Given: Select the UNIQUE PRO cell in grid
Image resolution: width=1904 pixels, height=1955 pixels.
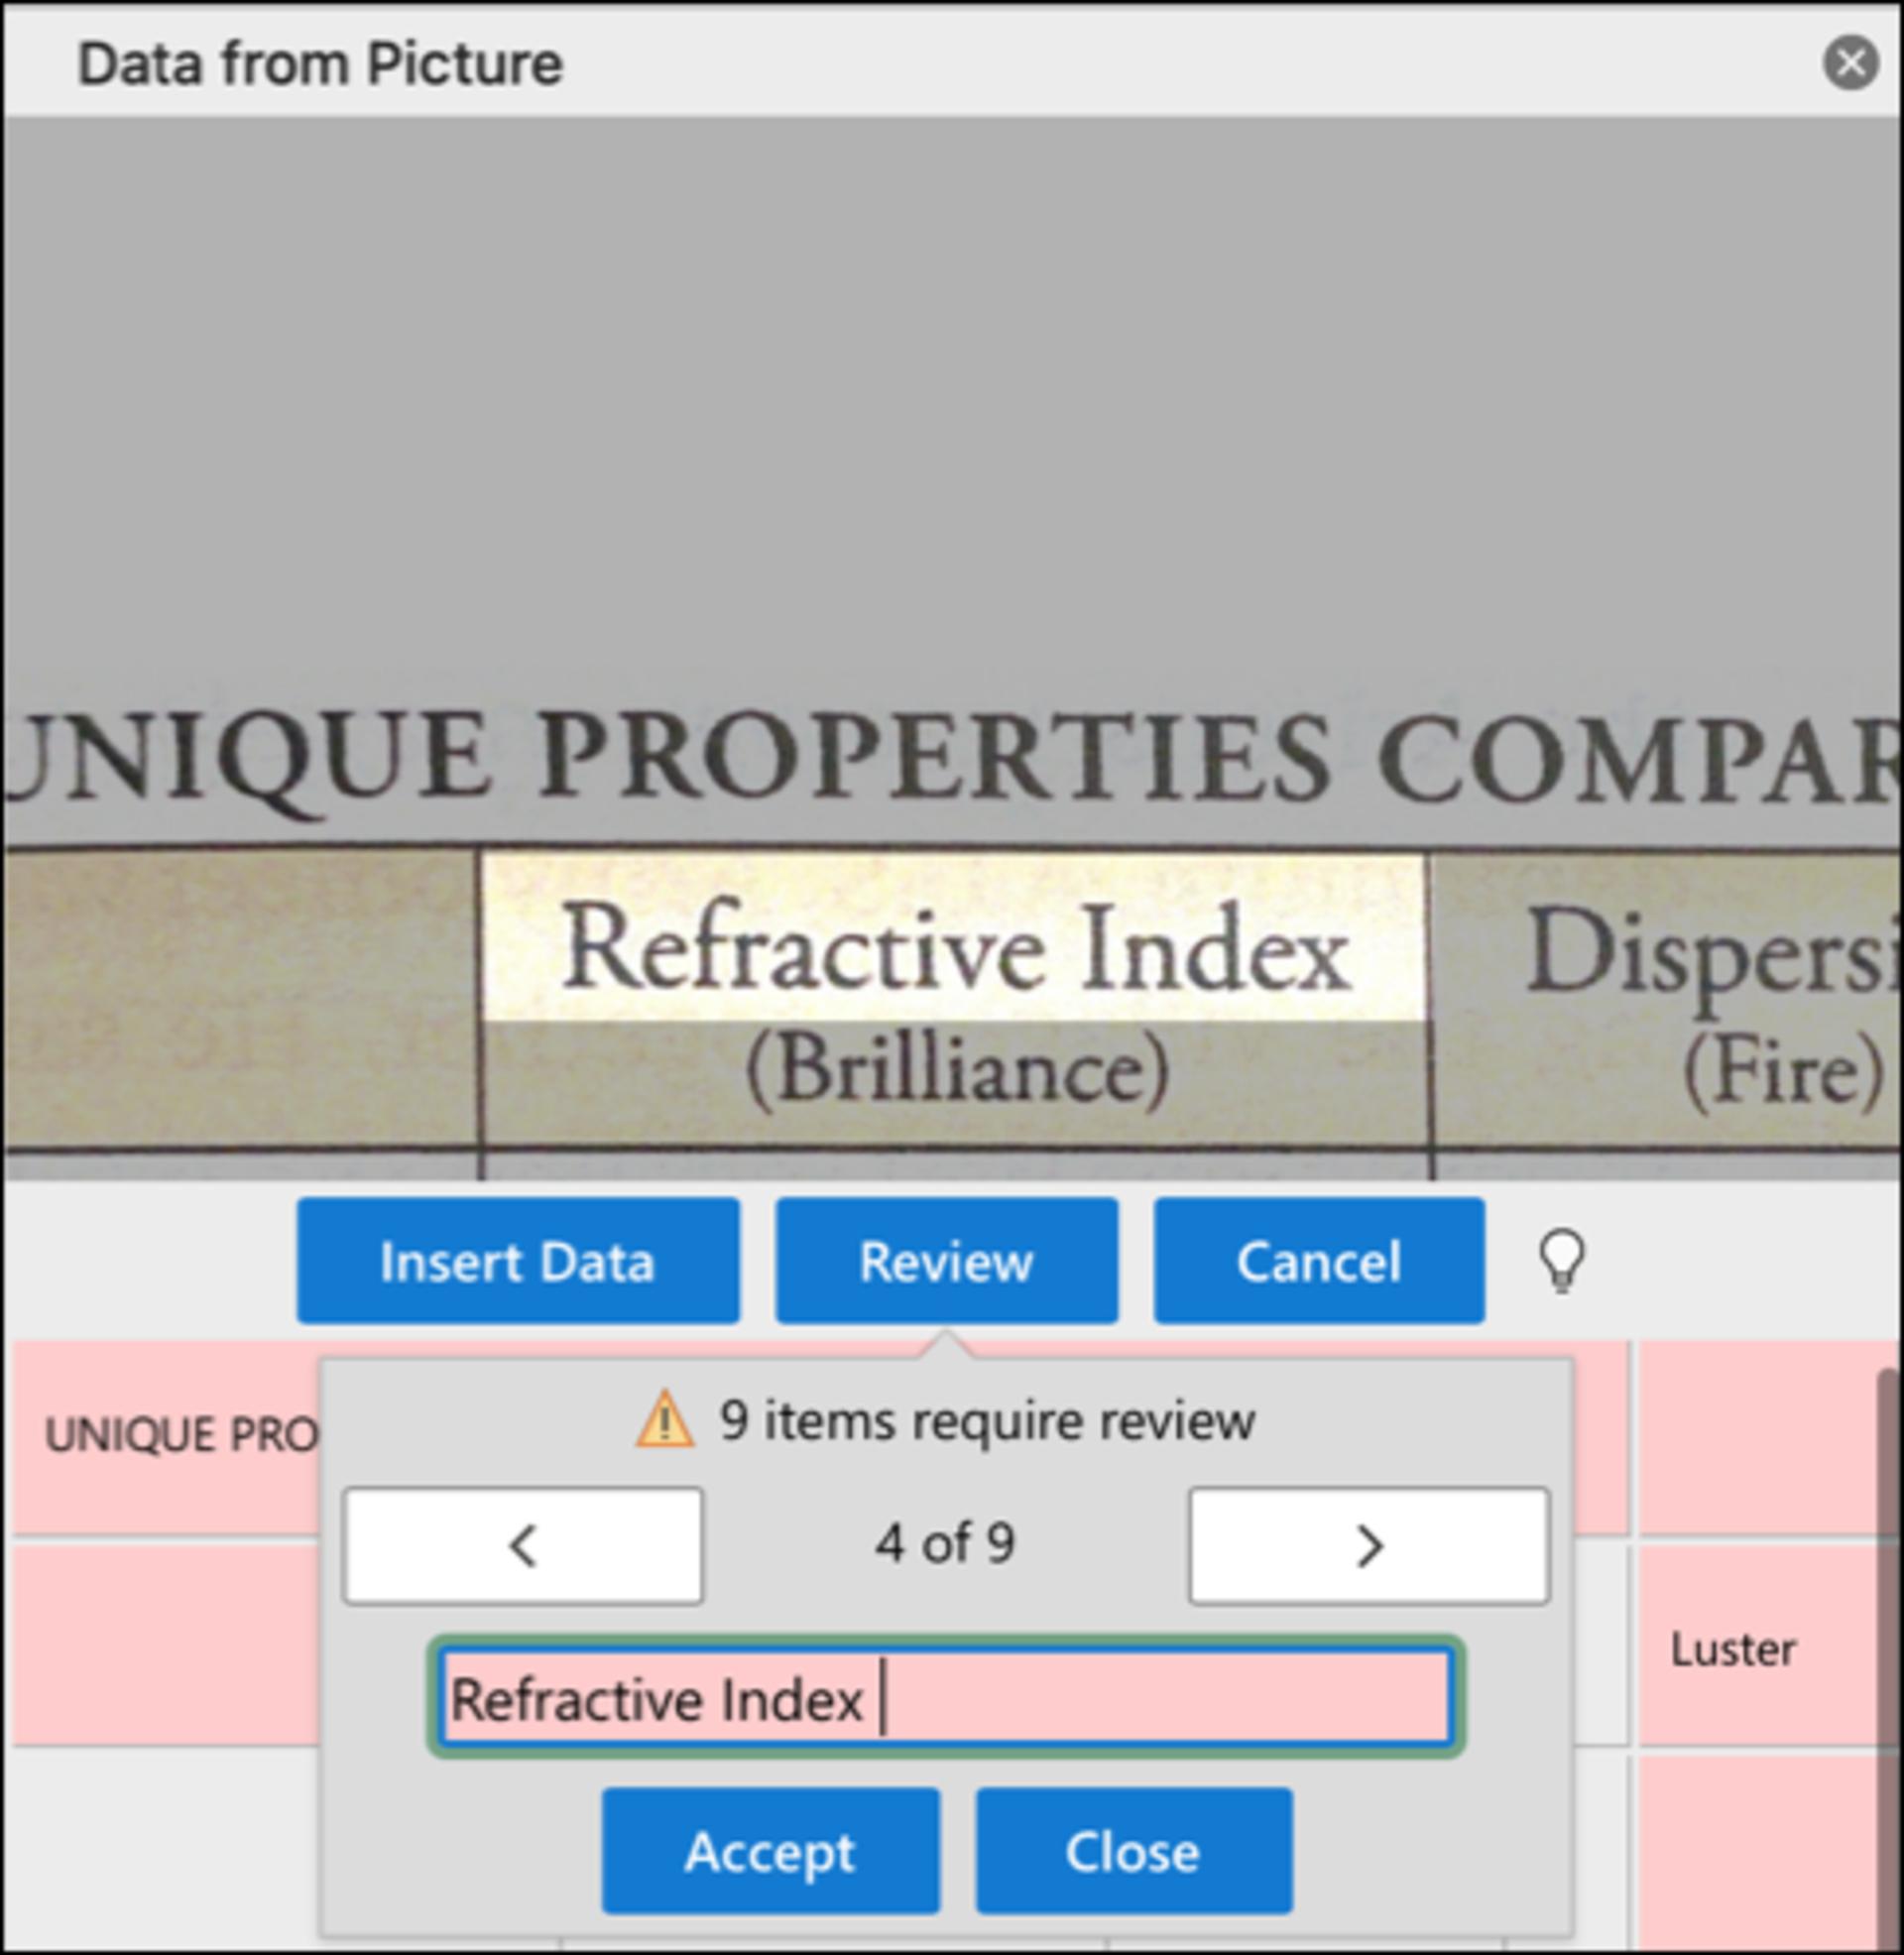Looking at the screenshot, I should 167,1436.
